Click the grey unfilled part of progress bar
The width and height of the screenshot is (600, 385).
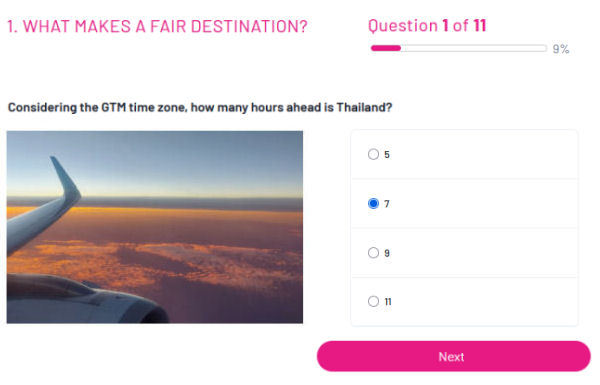[x=474, y=48]
